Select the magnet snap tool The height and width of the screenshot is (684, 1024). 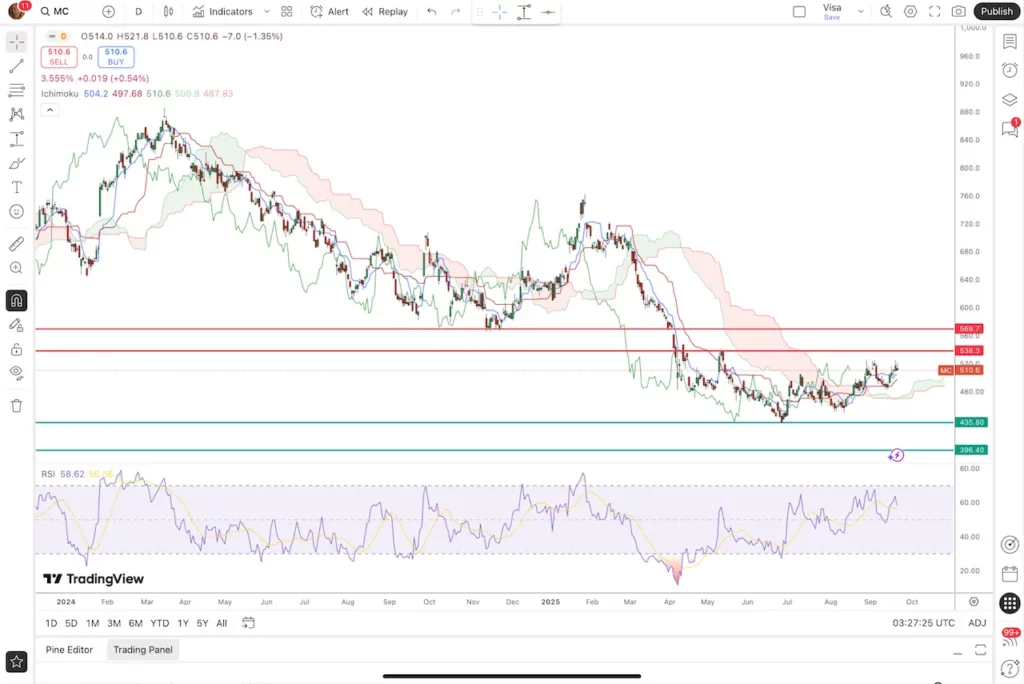(16, 300)
